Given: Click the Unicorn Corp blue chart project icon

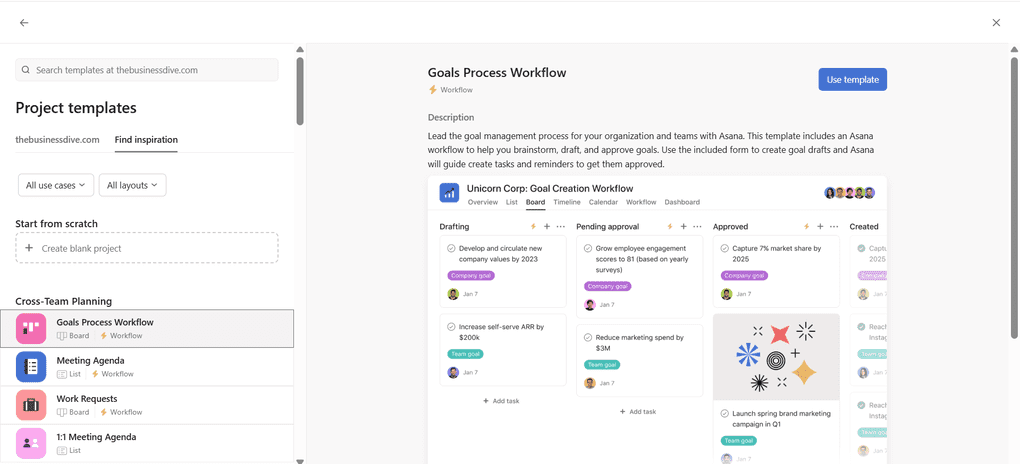Looking at the screenshot, I should (x=450, y=193).
